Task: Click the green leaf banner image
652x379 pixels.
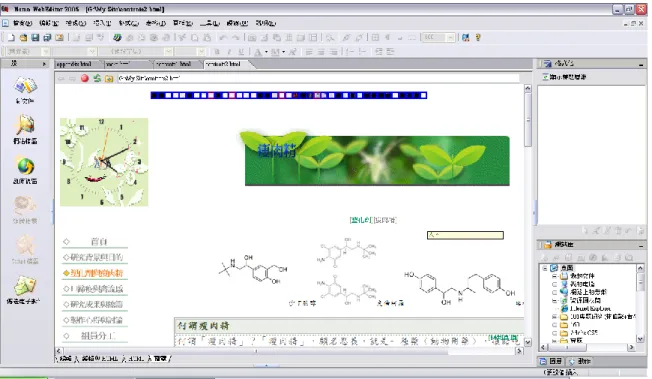Action: (376, 158)
